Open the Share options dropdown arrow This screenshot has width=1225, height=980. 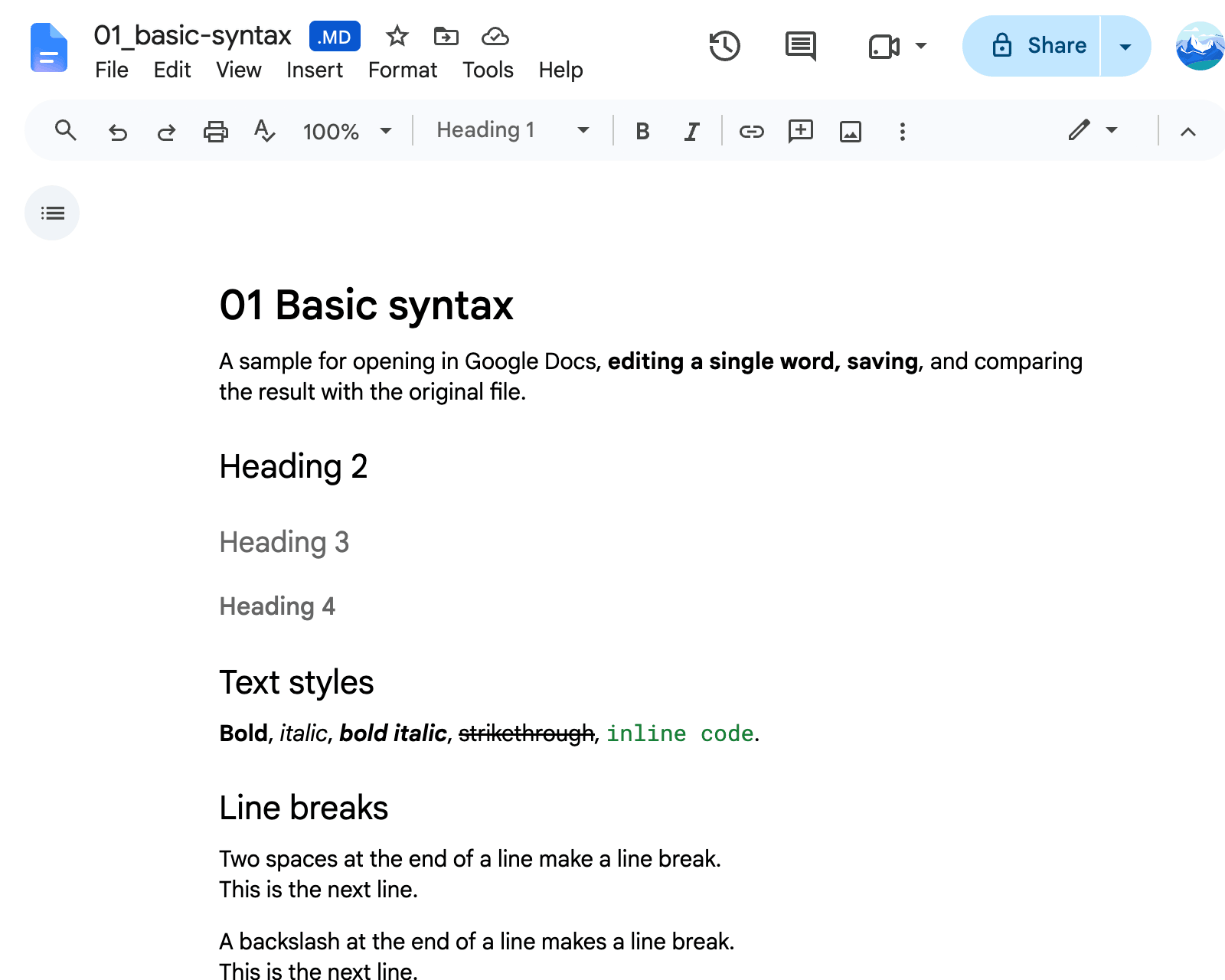click(1126, 46)
